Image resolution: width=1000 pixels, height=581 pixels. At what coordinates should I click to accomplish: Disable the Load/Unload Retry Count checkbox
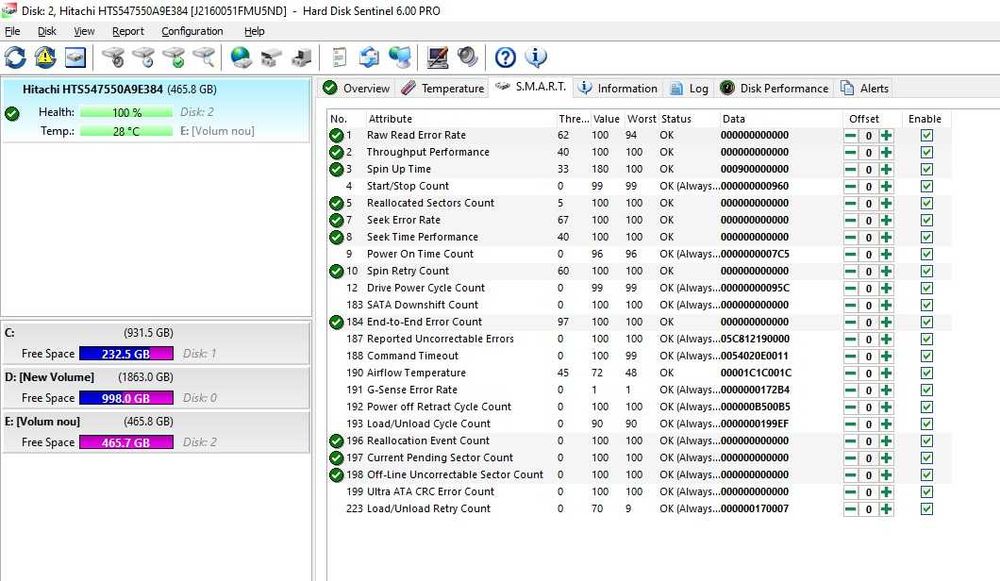click(x=927, y=509)
